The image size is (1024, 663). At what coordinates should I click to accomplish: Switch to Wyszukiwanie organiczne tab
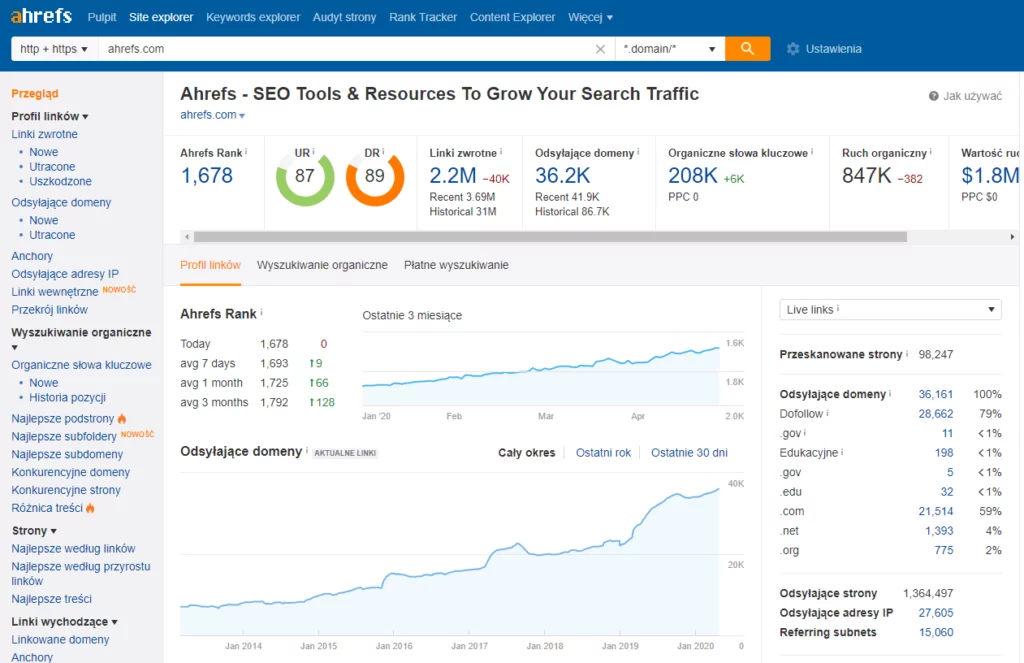point(322,265)
